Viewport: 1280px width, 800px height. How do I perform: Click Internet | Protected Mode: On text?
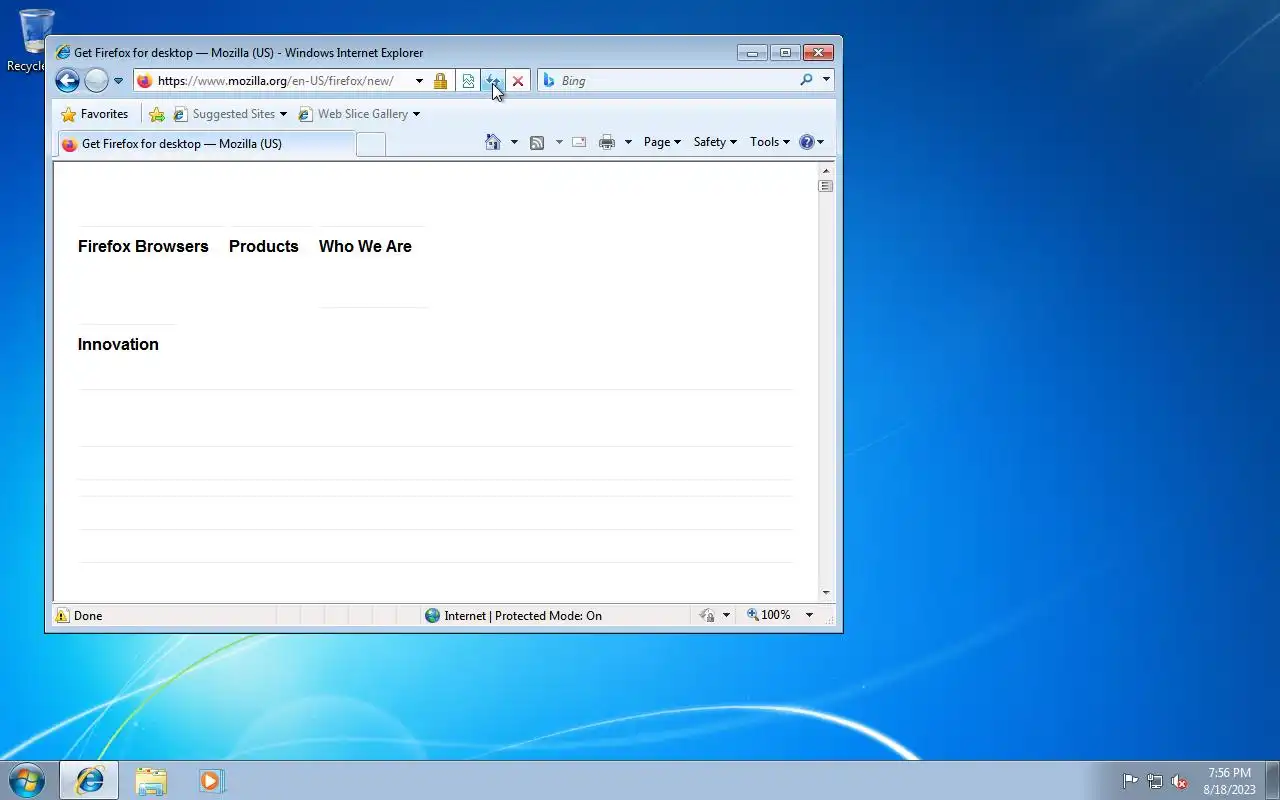tap(523, 616)
